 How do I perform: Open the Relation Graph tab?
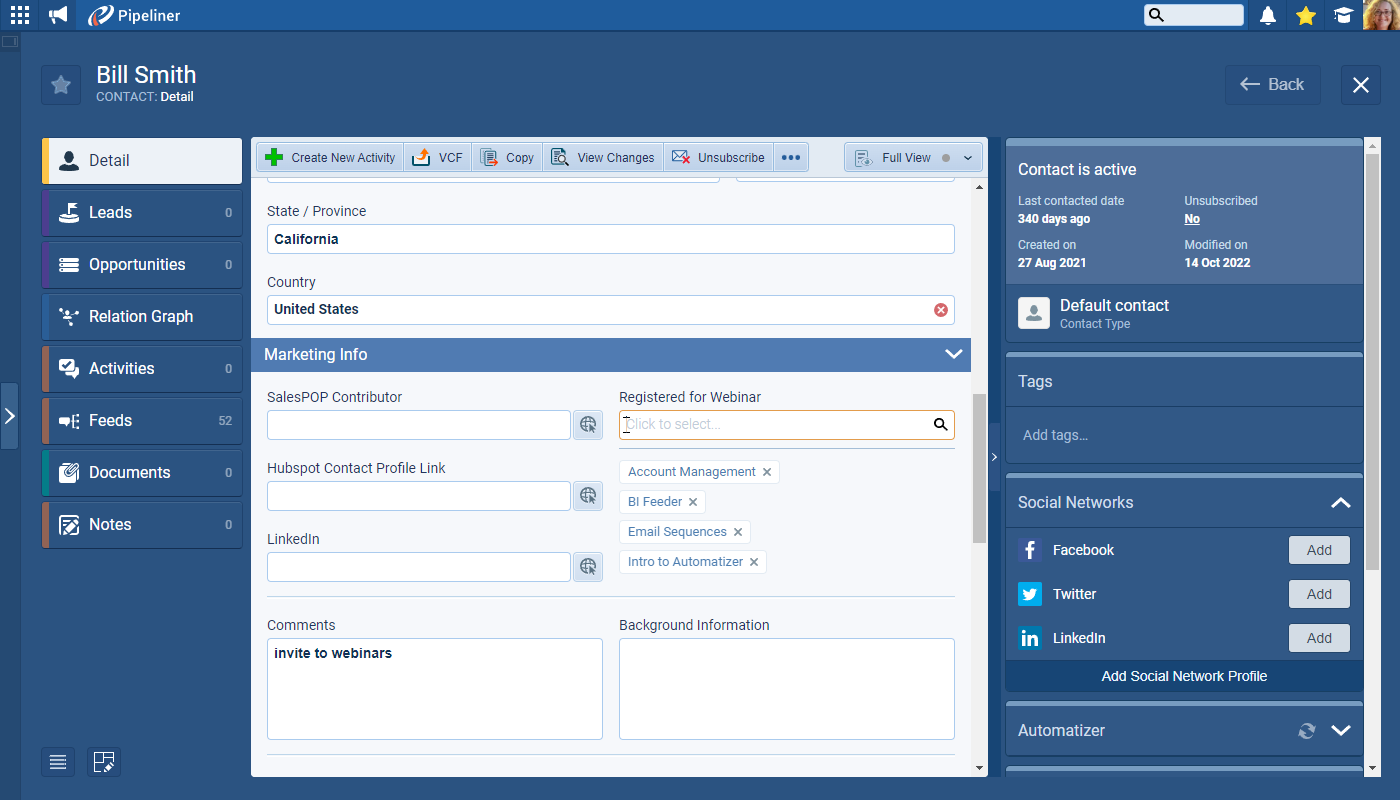(x=142, y=317)
